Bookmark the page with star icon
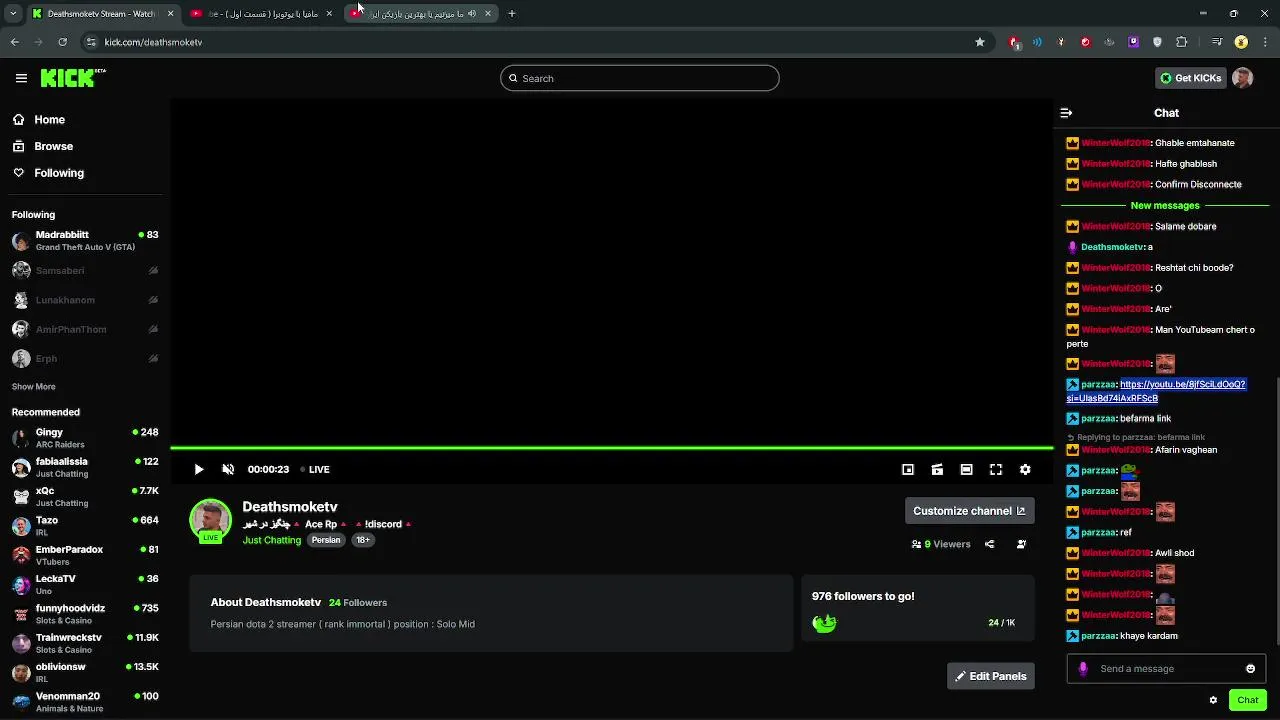 pyautogui.click(x=980, y=42)
